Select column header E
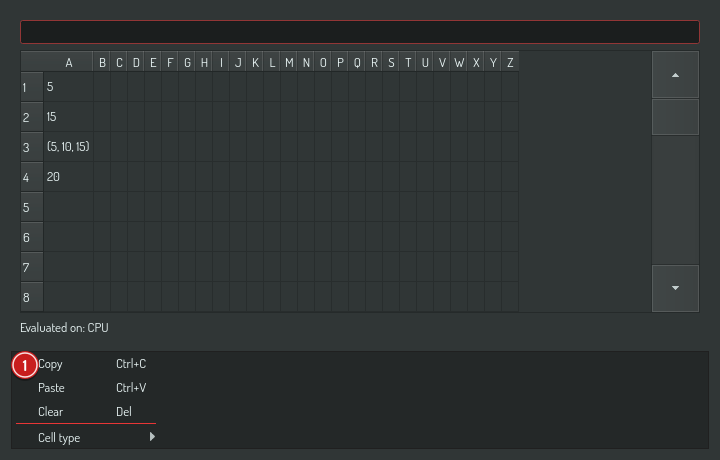 [153, 62]
